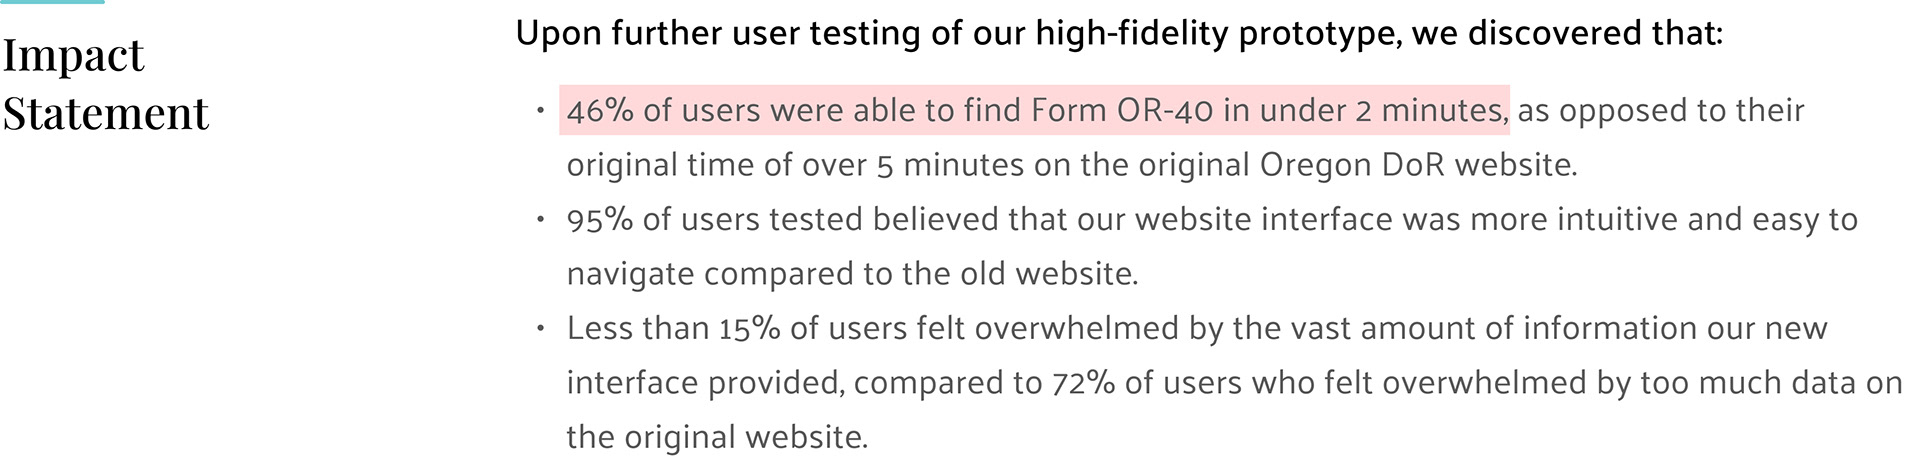Click the line "navigate compared to the old website."

pyautogui.click(x=852, y=274)
